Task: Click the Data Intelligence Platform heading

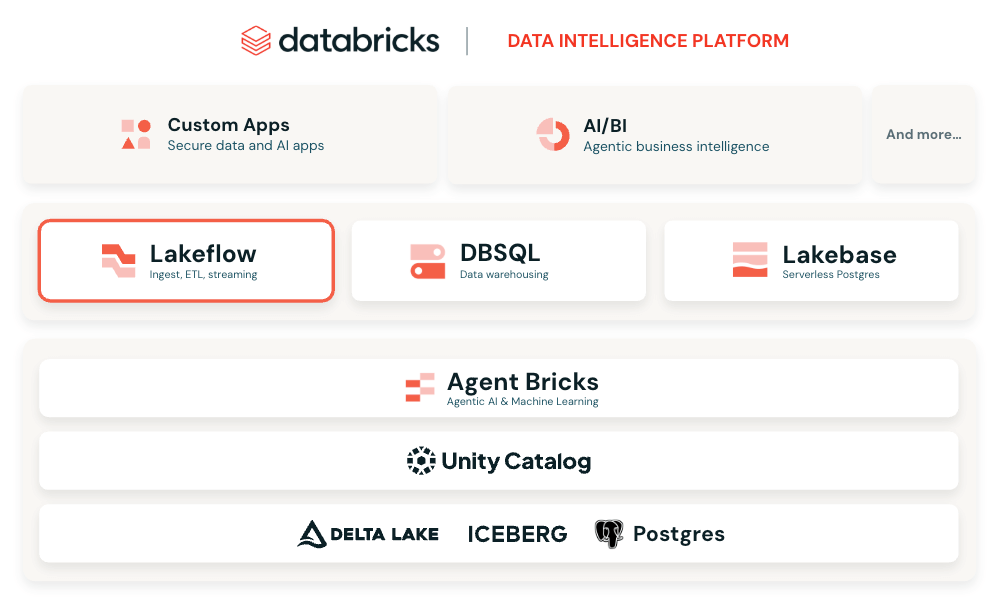Action: coord(648,41)
